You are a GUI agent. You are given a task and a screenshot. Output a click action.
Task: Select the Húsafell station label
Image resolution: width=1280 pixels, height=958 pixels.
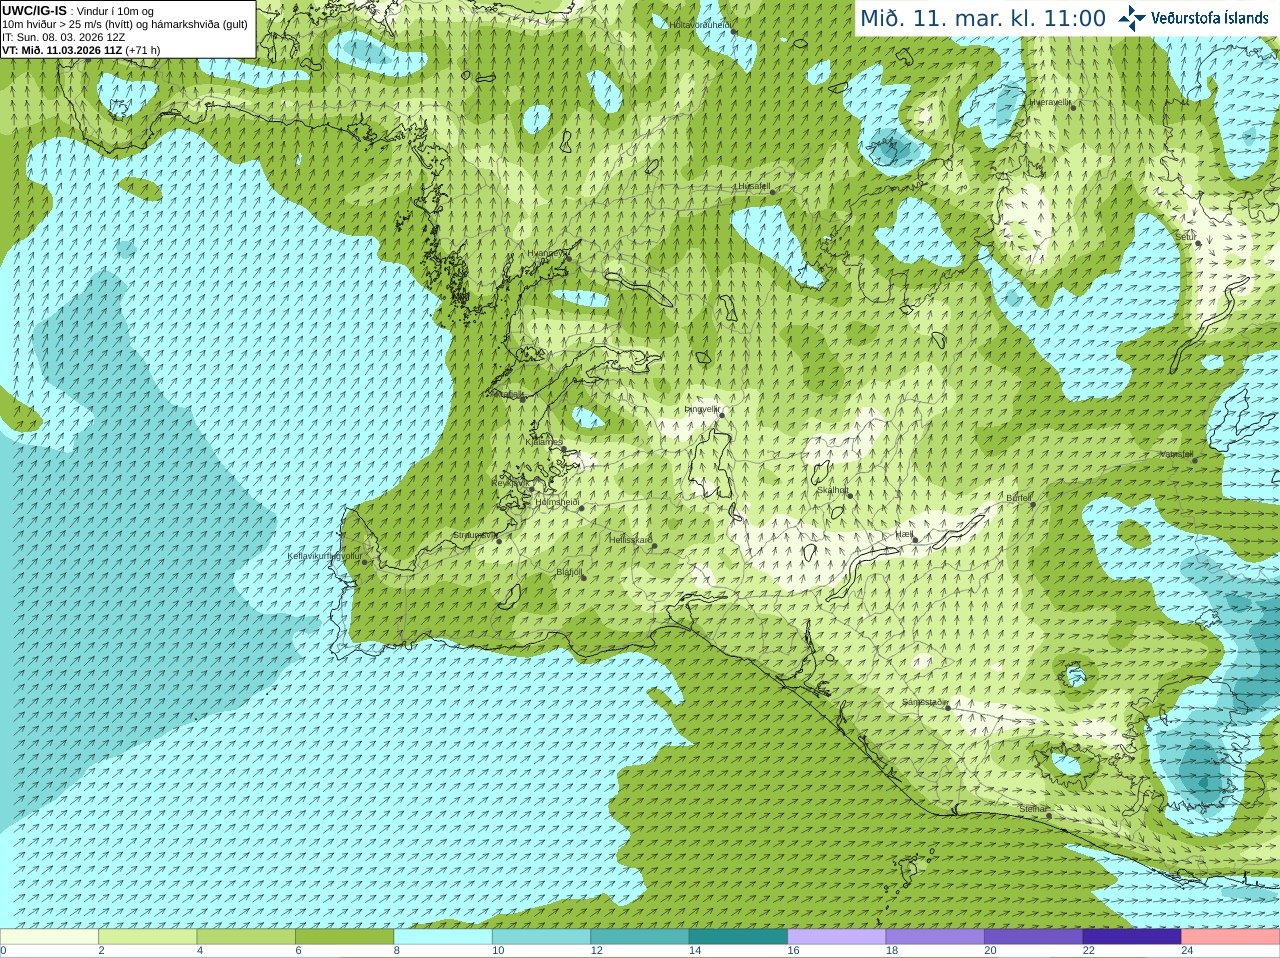click(x=752, y=187)
